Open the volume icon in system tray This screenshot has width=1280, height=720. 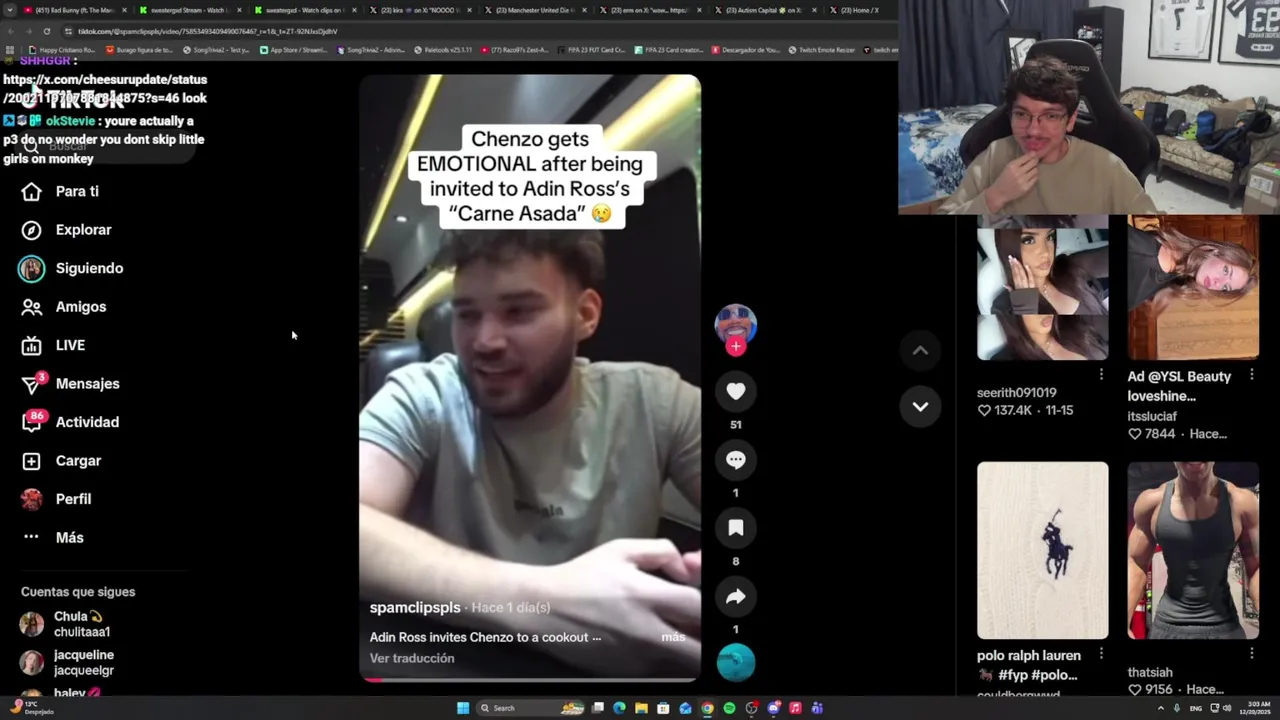(x=1228, y=708)
